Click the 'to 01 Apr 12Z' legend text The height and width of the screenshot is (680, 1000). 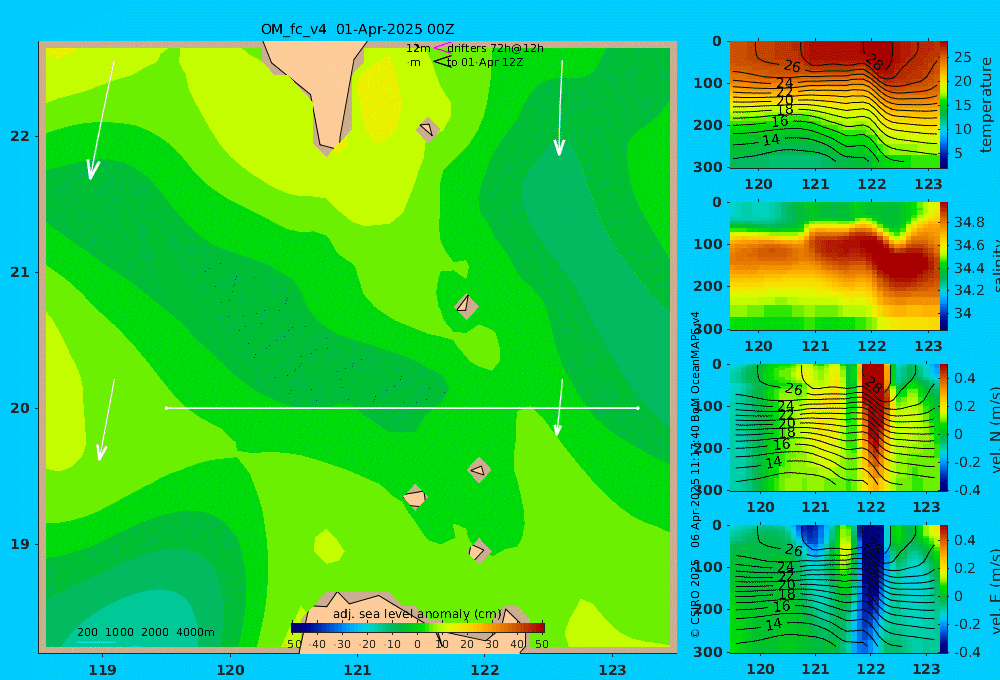(485, 63)
